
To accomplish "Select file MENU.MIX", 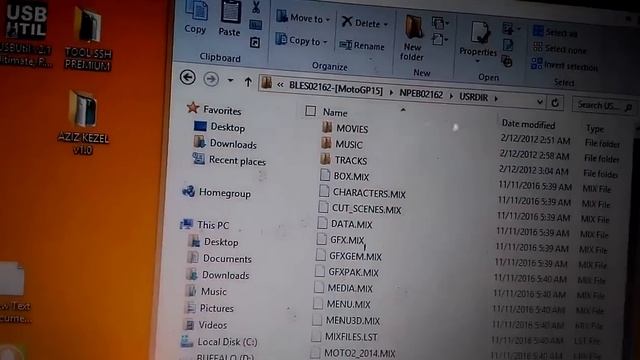I will tap(348, 304).
